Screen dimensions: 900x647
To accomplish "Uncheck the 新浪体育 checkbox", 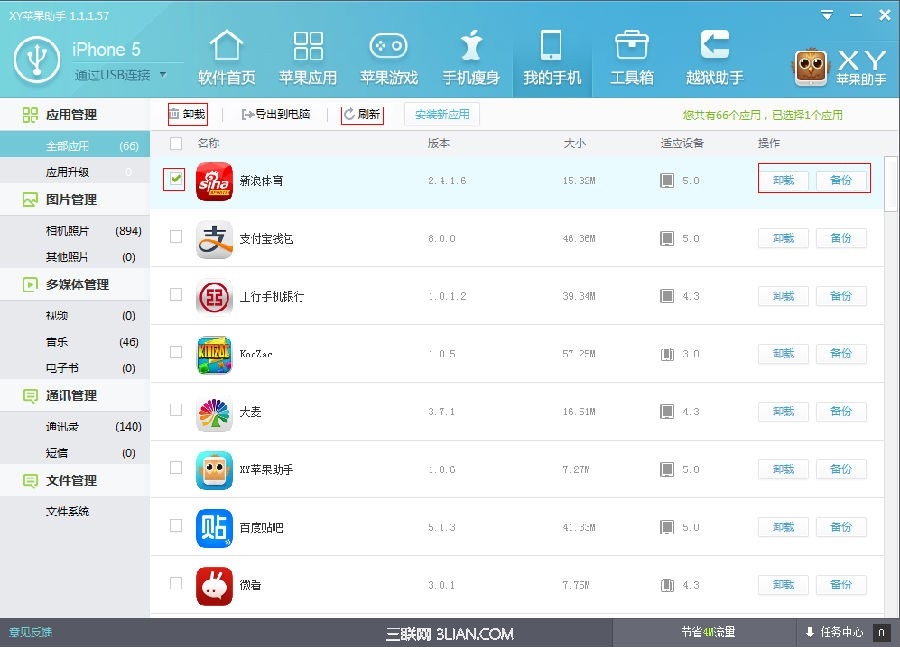I will (x=176, y=179).
